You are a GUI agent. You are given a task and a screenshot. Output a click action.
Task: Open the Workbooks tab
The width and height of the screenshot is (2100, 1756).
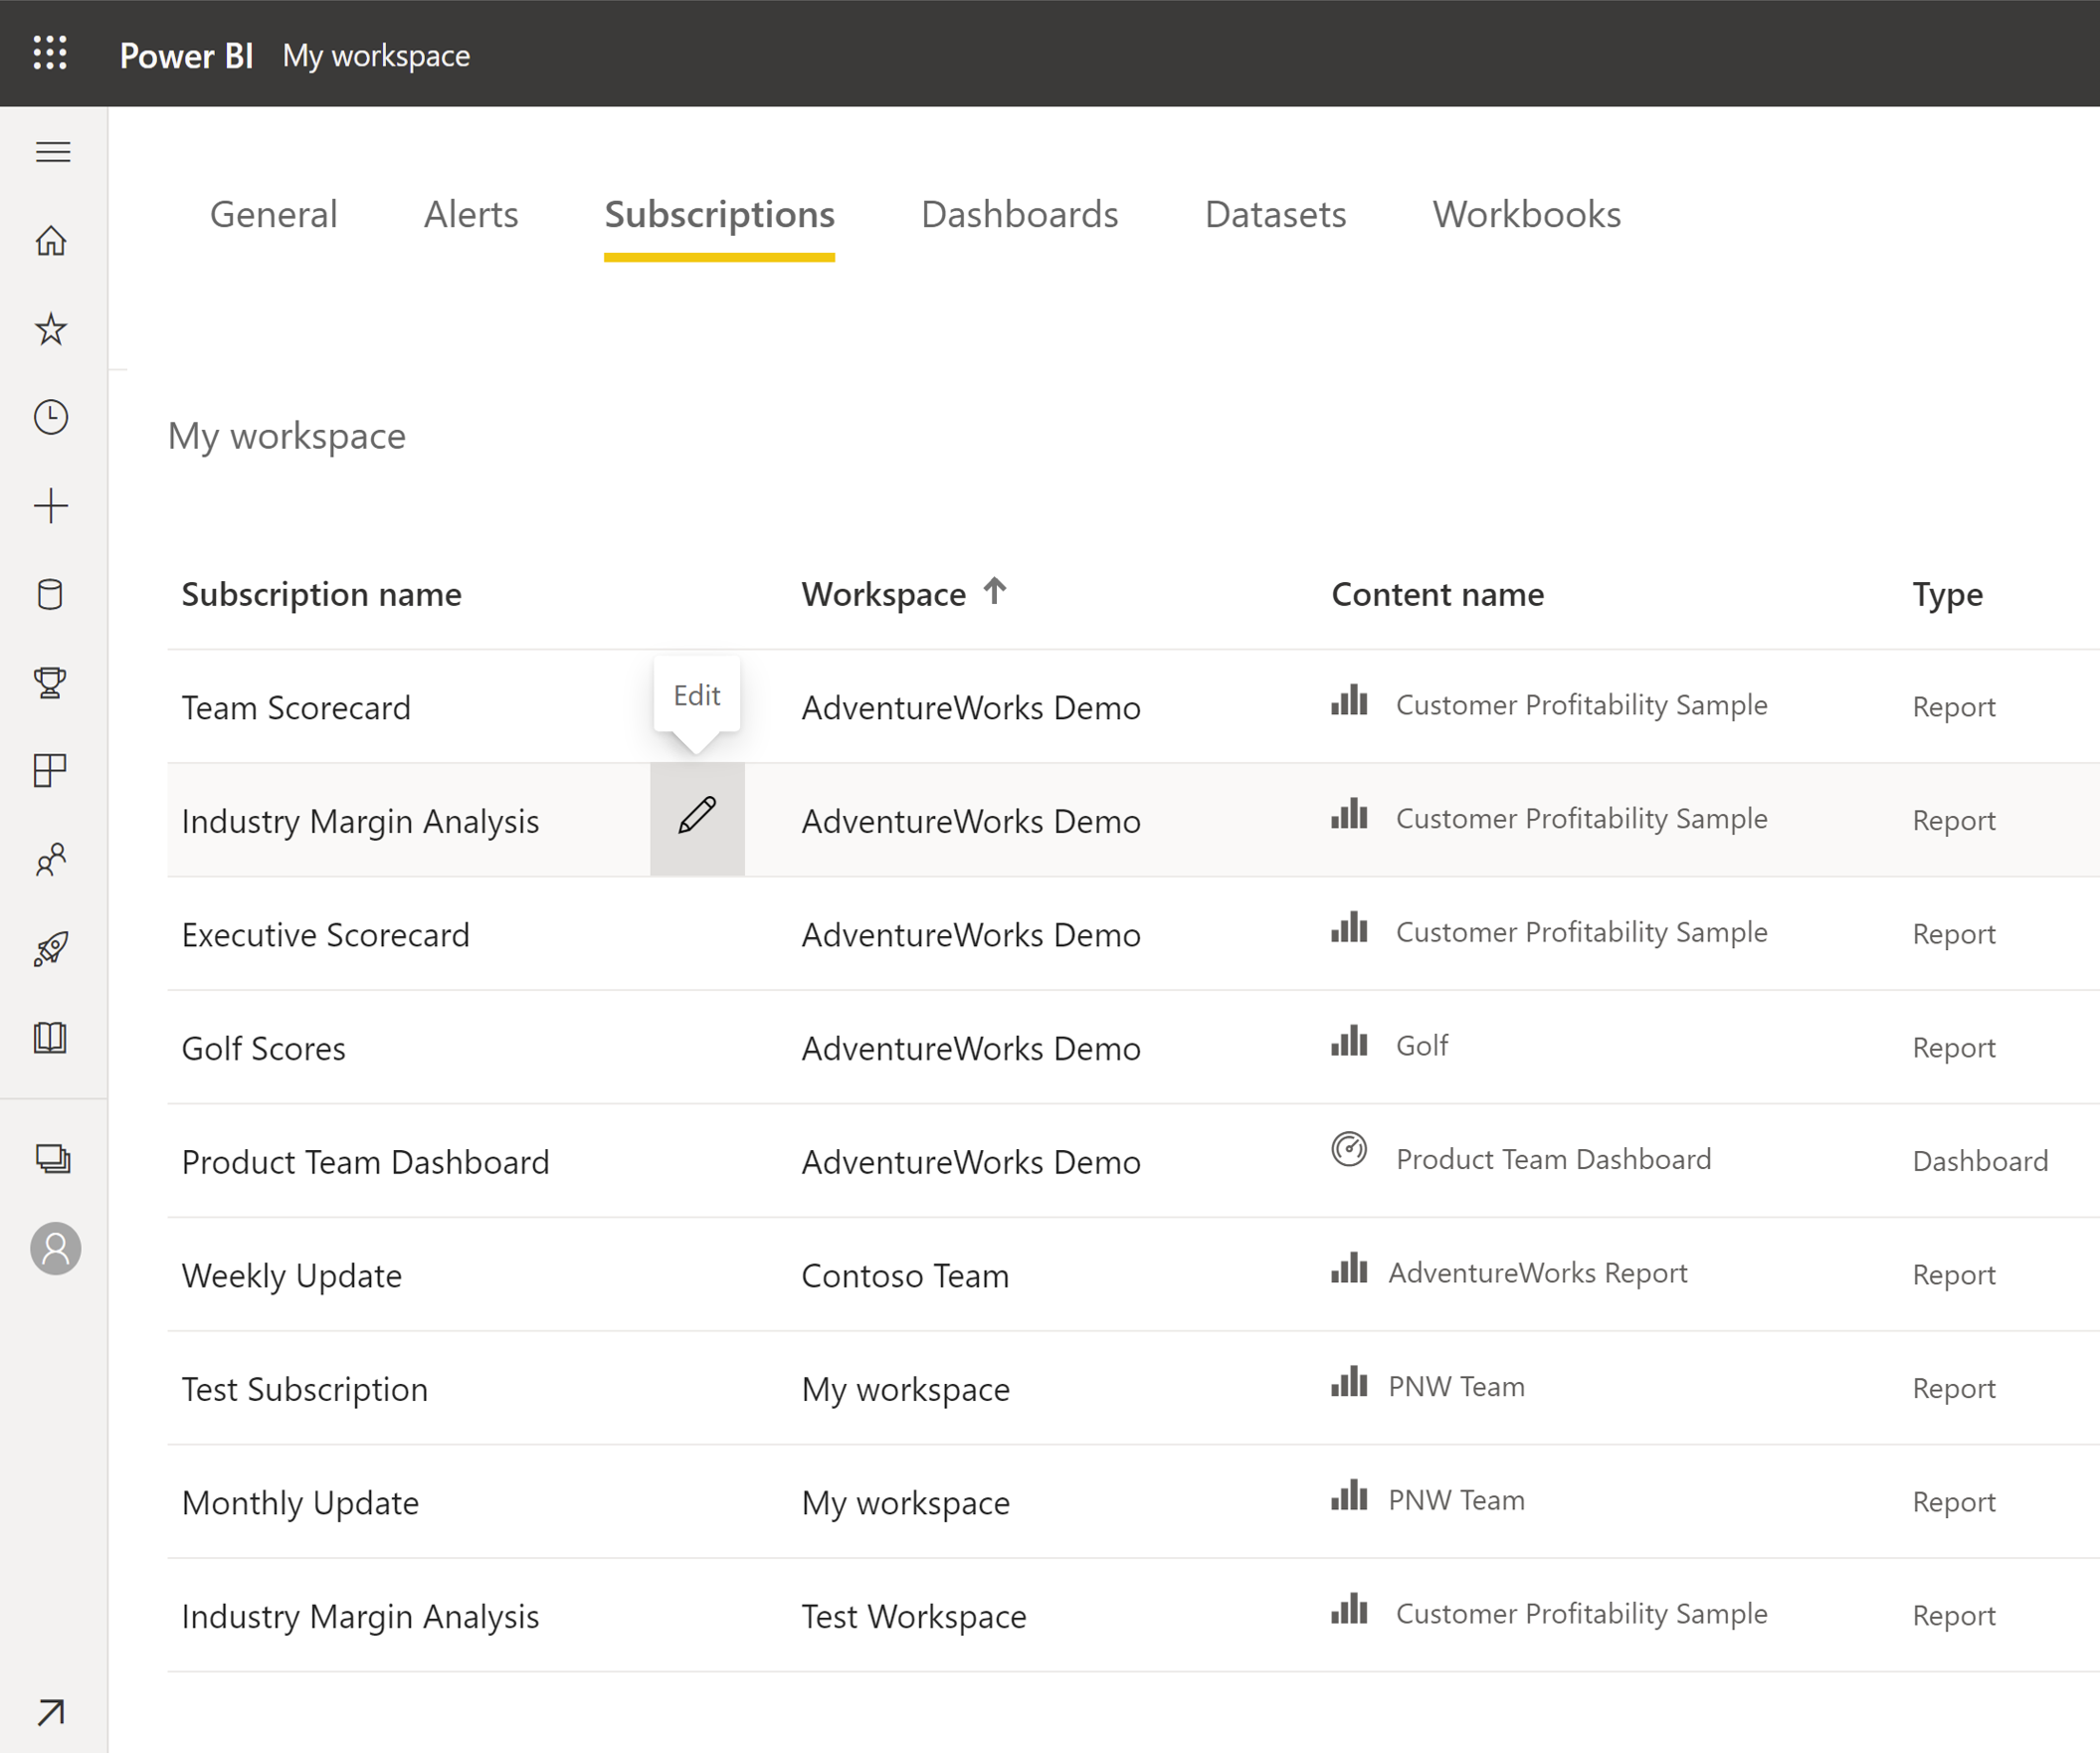click(1526, 215)
